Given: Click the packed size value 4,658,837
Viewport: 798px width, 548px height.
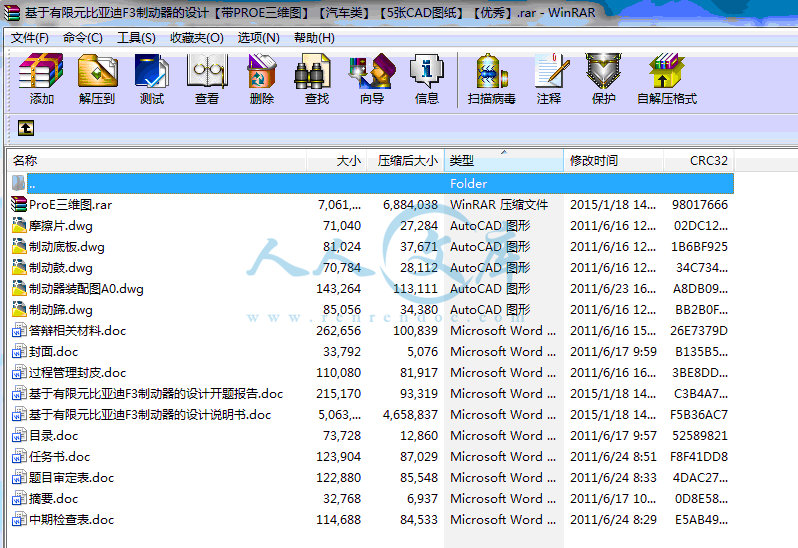Looking at the screenshot, I should 410,415.
